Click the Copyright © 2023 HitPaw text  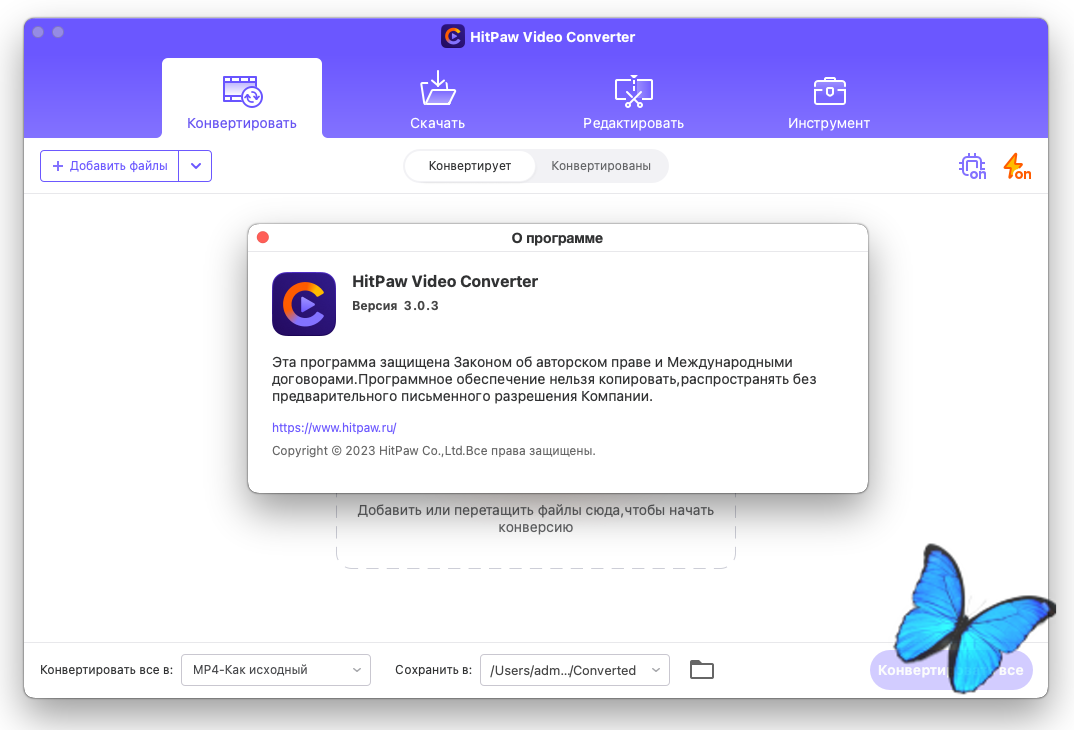[x=434, y=451]
